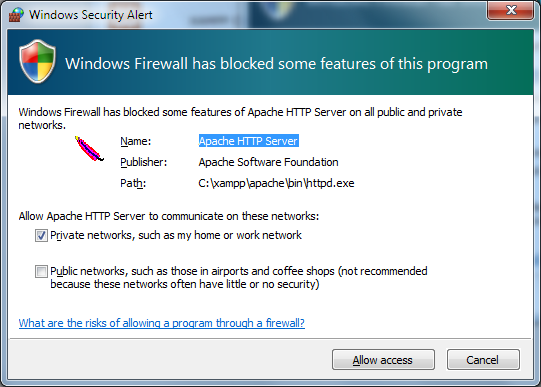Click the 'Publisher:' field label
This screenshot has height=387, width=541.
pyautogui.click(x=144, y=162)
